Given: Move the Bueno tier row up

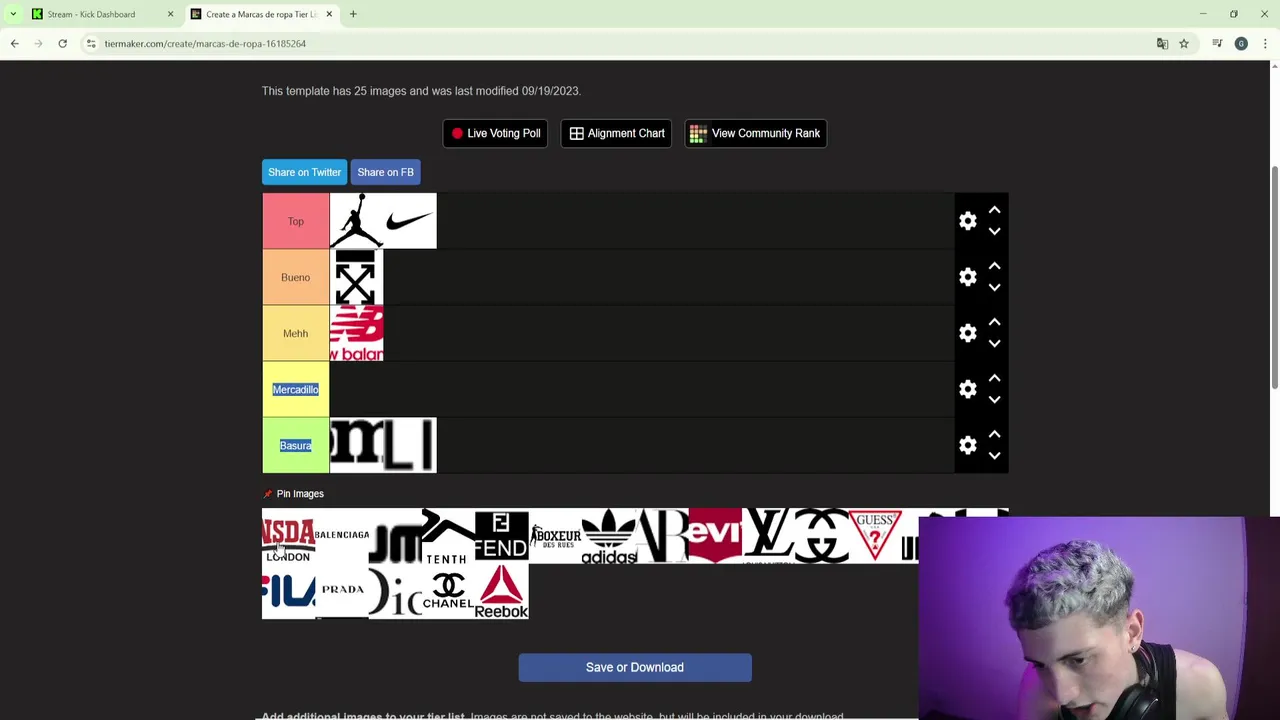Looking at the screenshot, I should coord(994,266).
